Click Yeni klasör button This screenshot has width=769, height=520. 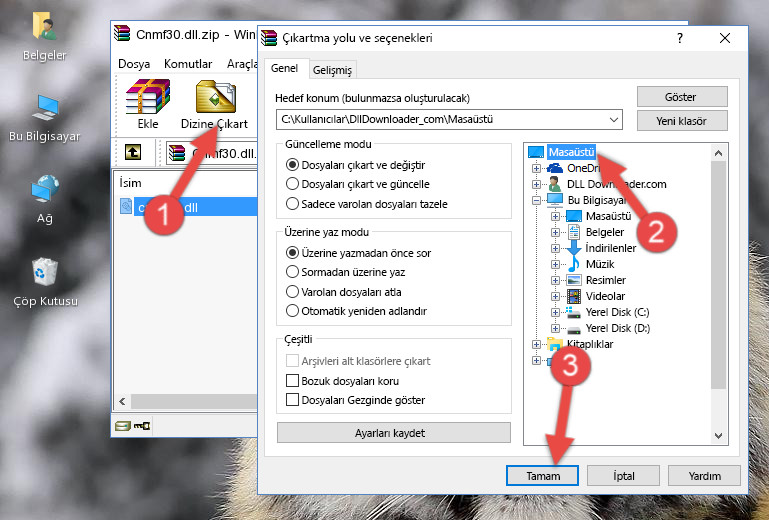[x=682, y=121]
